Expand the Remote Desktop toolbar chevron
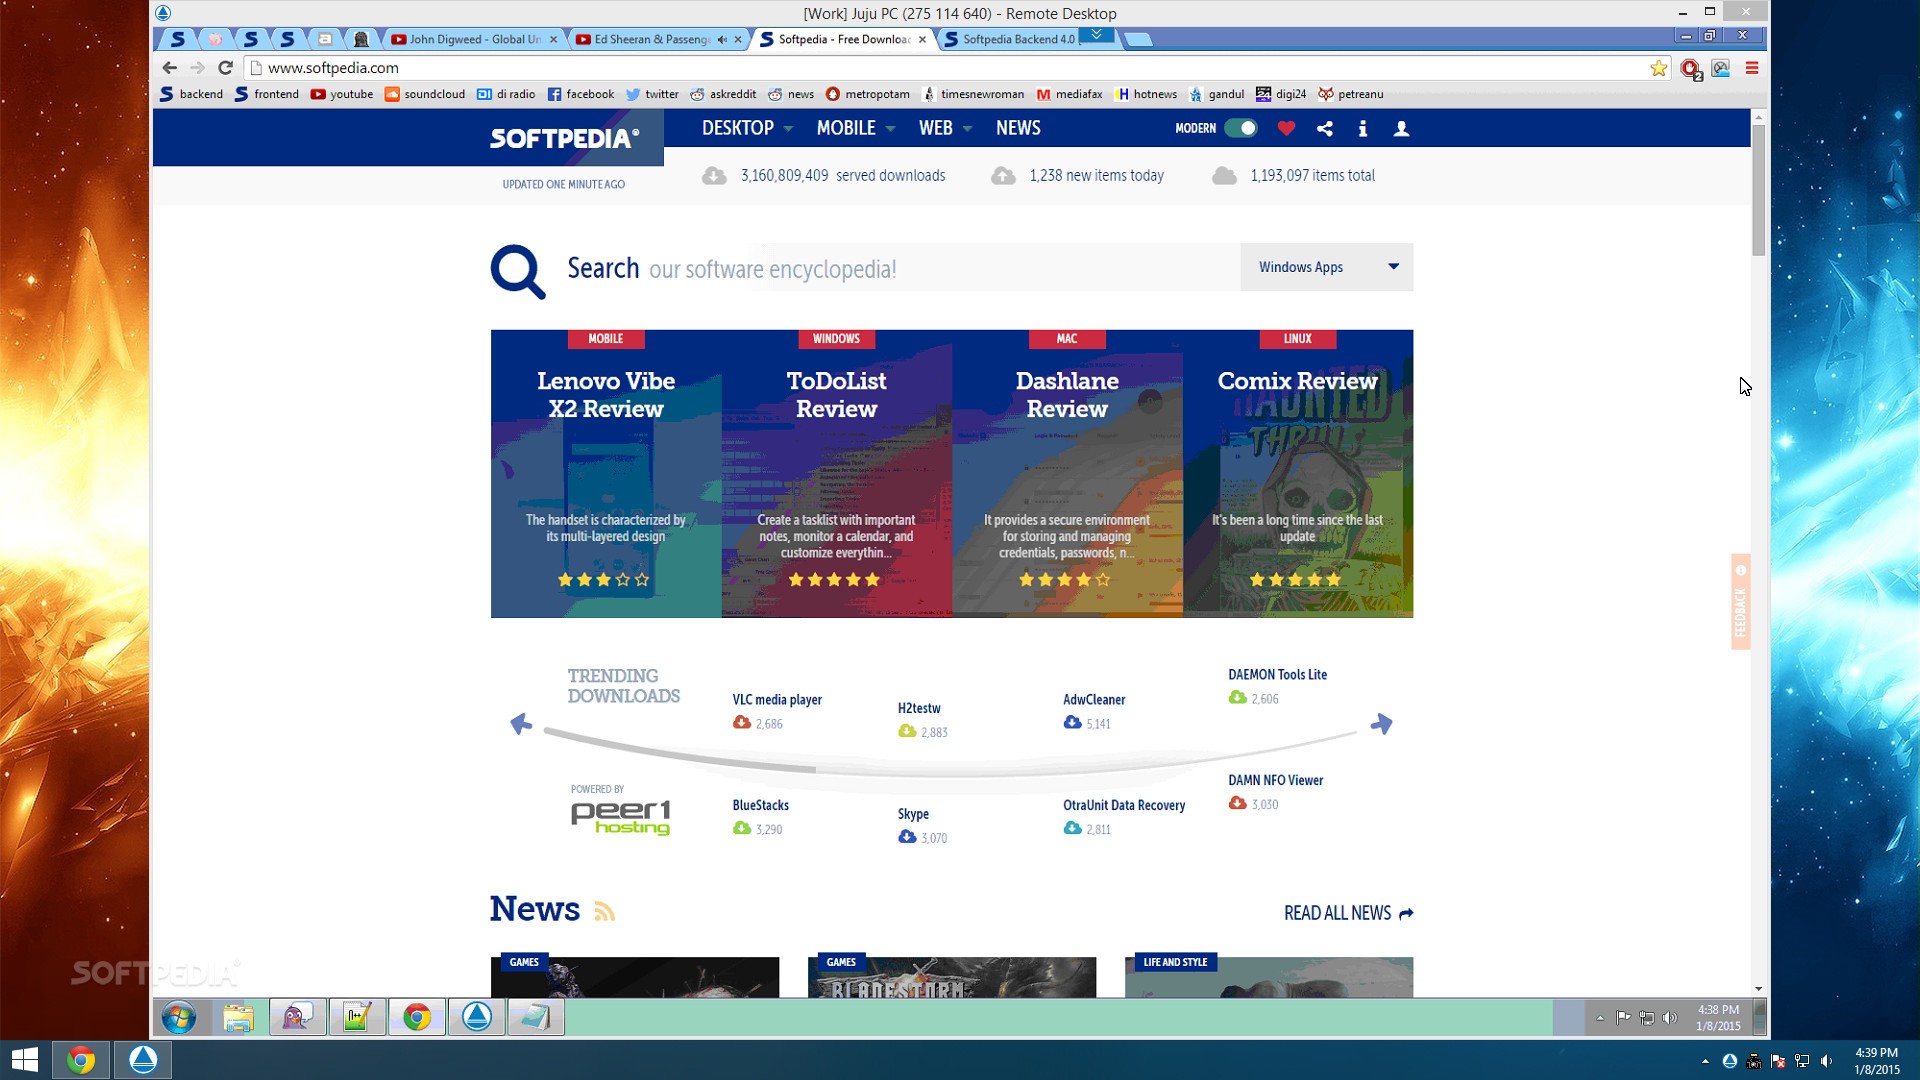This screenshot has width=1920, height=1080. [1096, 35]
